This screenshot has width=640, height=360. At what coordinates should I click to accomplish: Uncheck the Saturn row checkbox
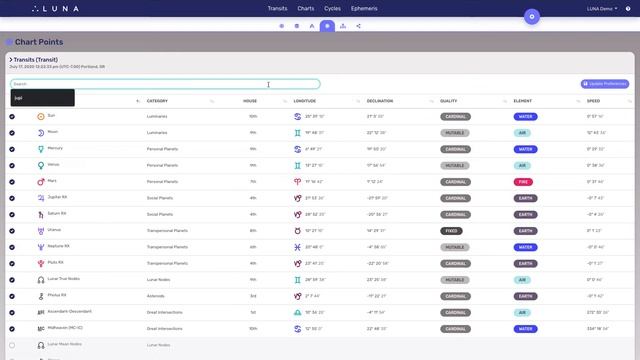12,215
